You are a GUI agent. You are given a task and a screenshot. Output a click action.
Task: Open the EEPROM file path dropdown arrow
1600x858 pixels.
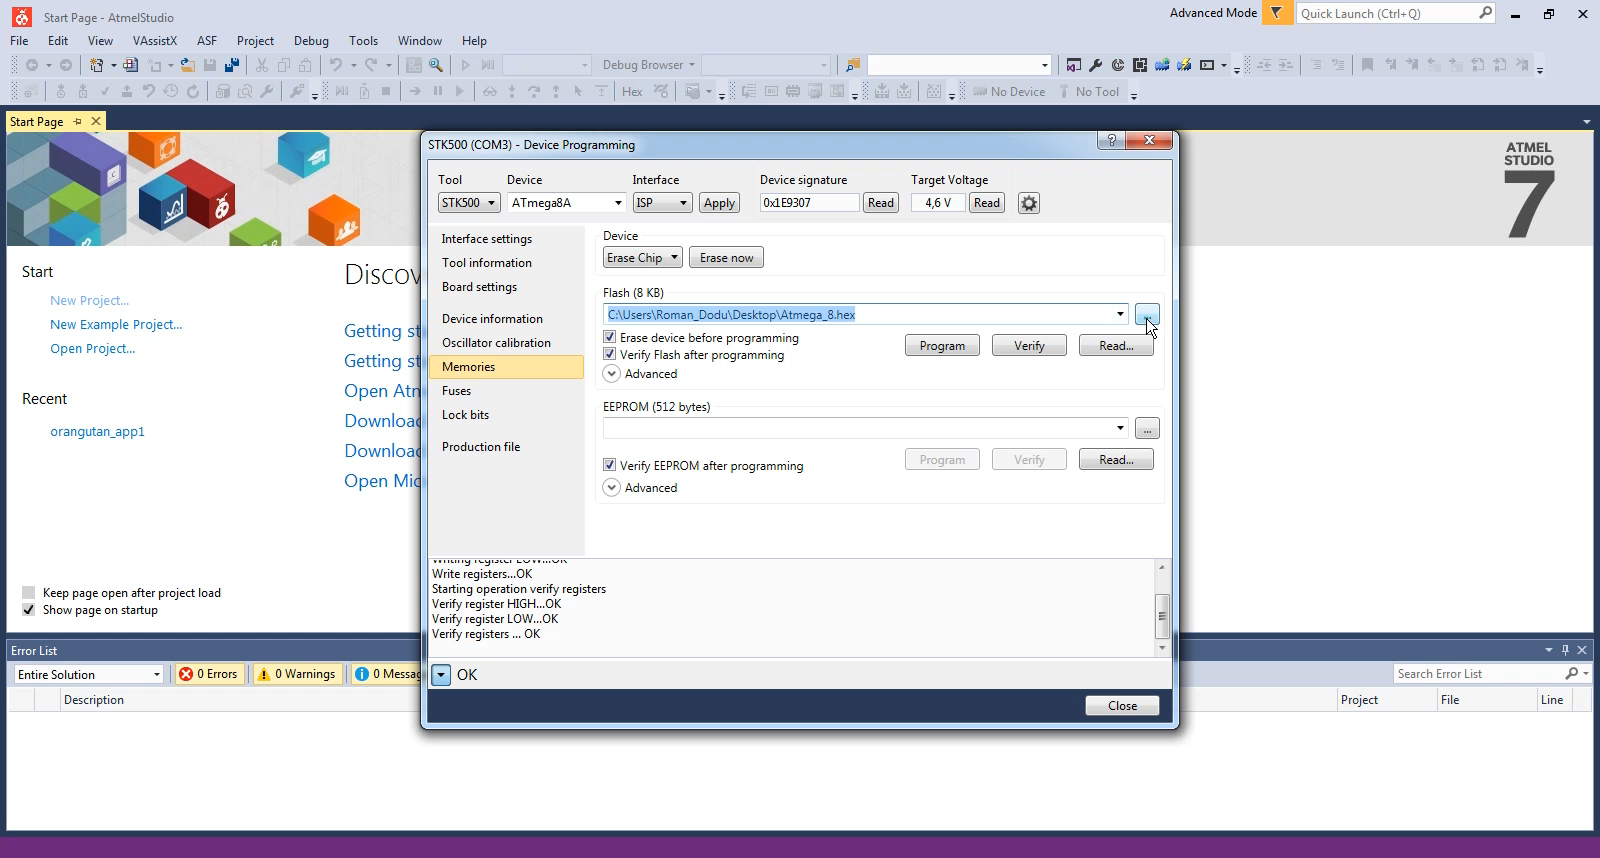[1120, 429]
